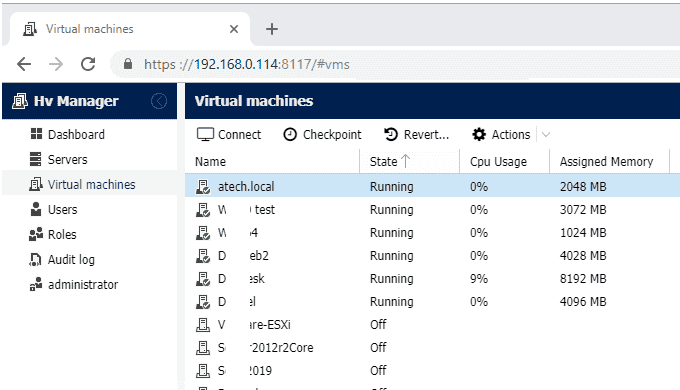Select the VM name ending in test
This screenshot has width=680, height=390.
(246, 210)
